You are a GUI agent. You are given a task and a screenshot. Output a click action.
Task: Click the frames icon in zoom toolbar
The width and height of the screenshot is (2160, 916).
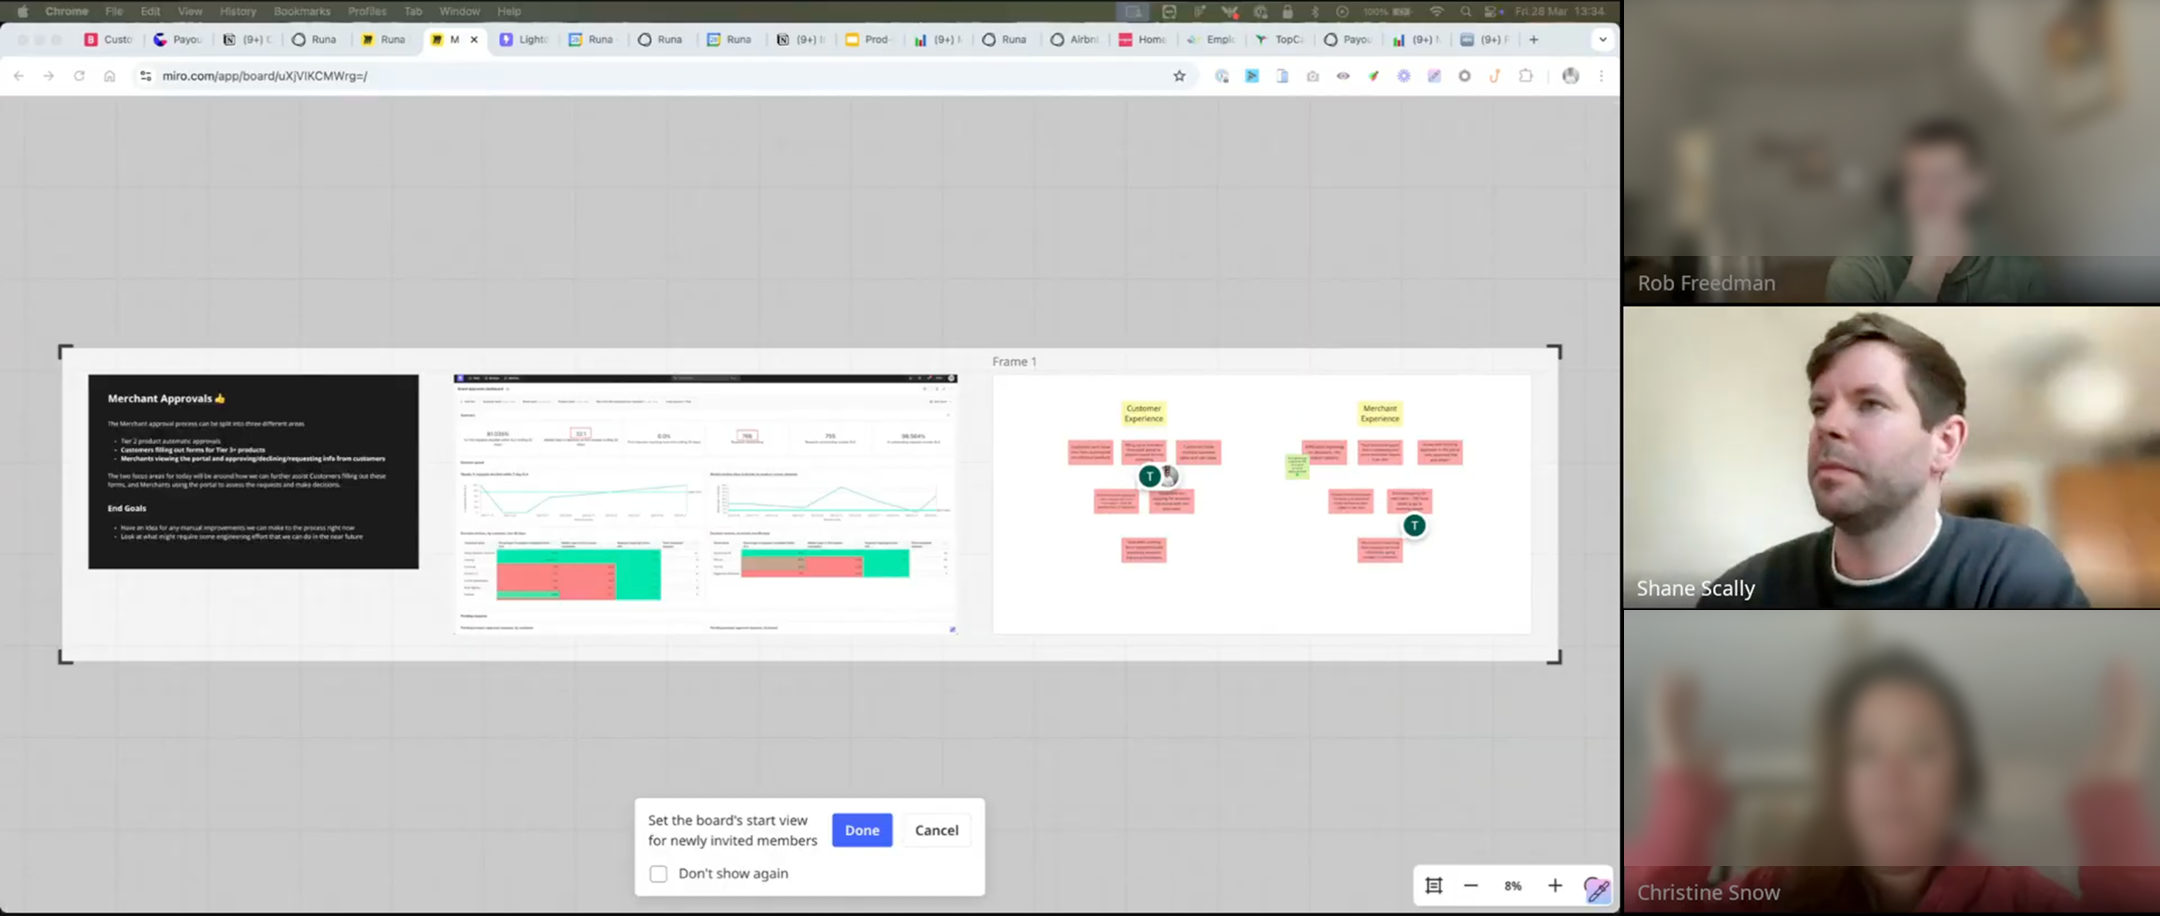click(x=1433, y=885)
